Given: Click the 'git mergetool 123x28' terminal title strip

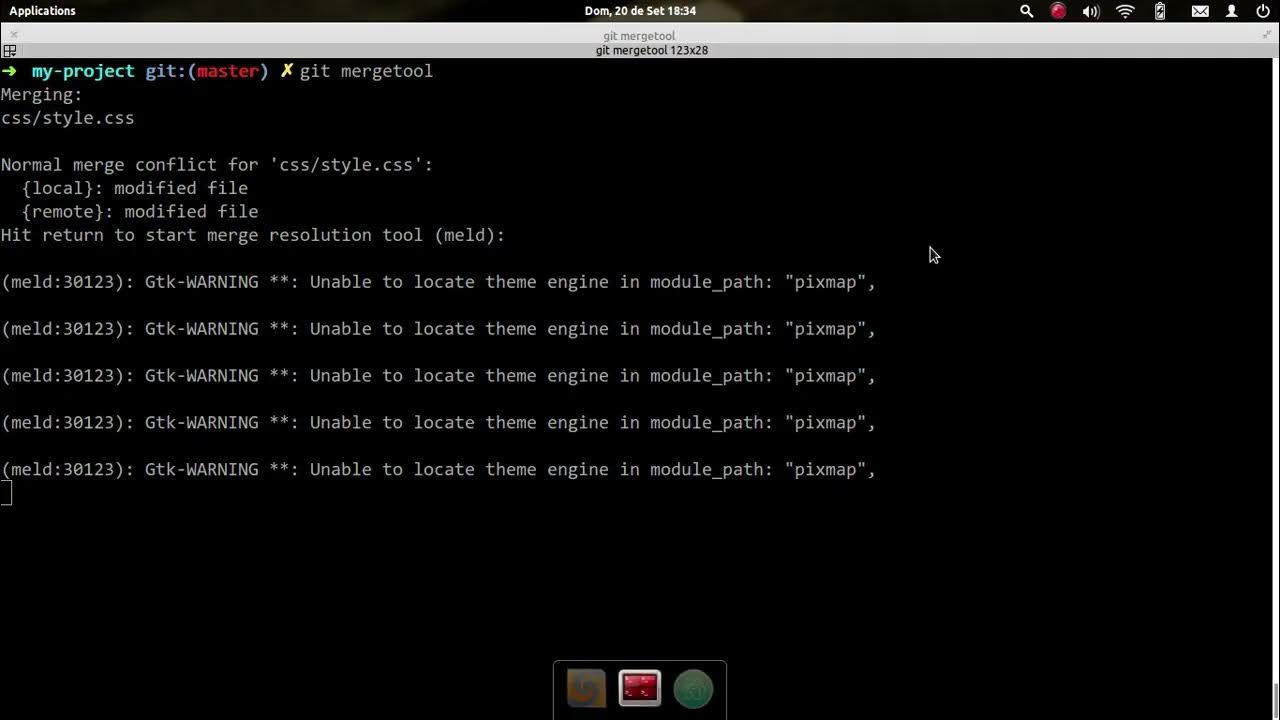Looking at the screenshot, I should point(652,50).
